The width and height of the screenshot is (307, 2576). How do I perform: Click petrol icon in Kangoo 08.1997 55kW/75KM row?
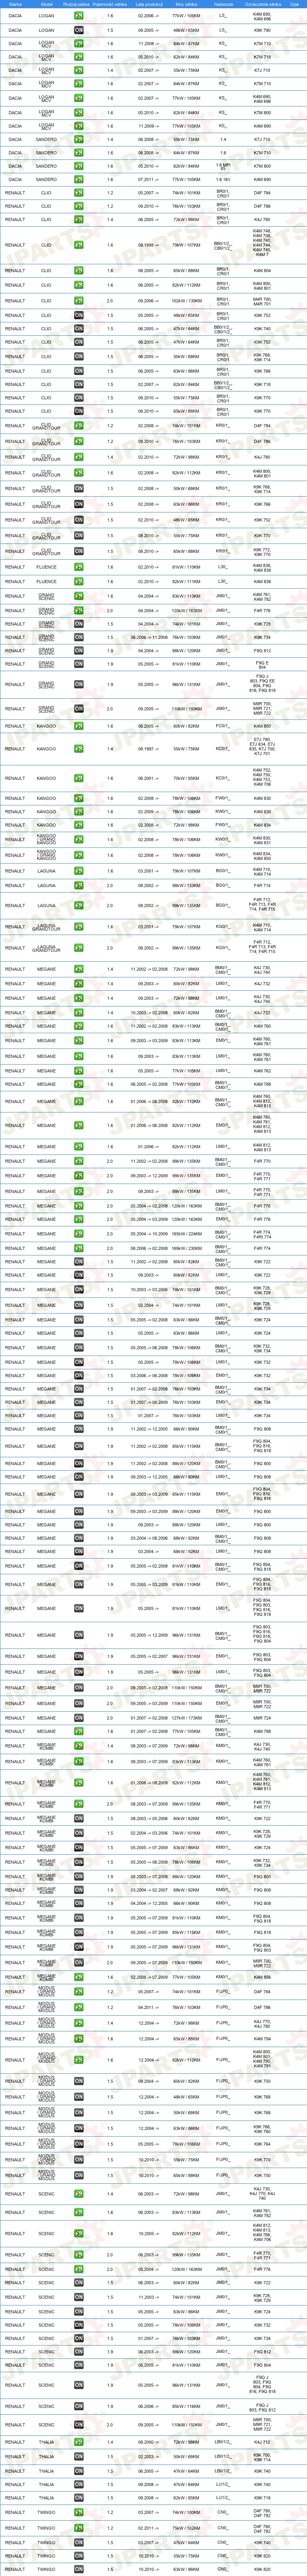coord(79,748)
